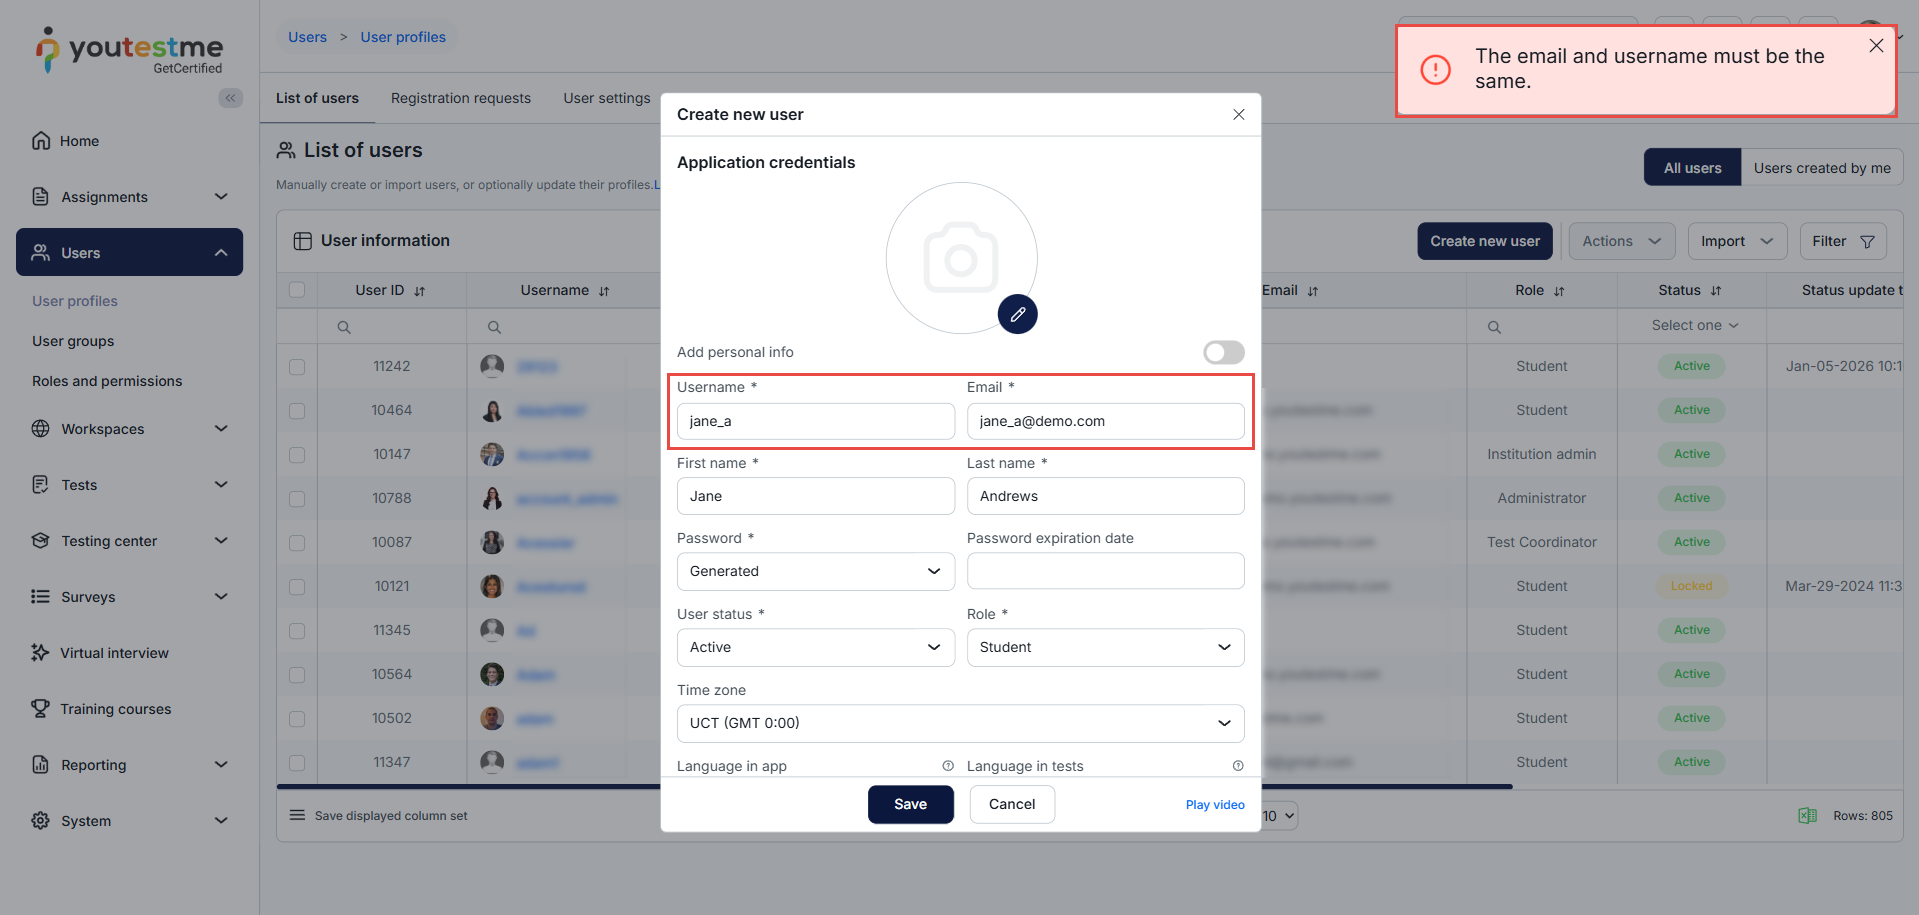
Task: Open the Password type dropdown showing Generated
Action: click(816, 572)
